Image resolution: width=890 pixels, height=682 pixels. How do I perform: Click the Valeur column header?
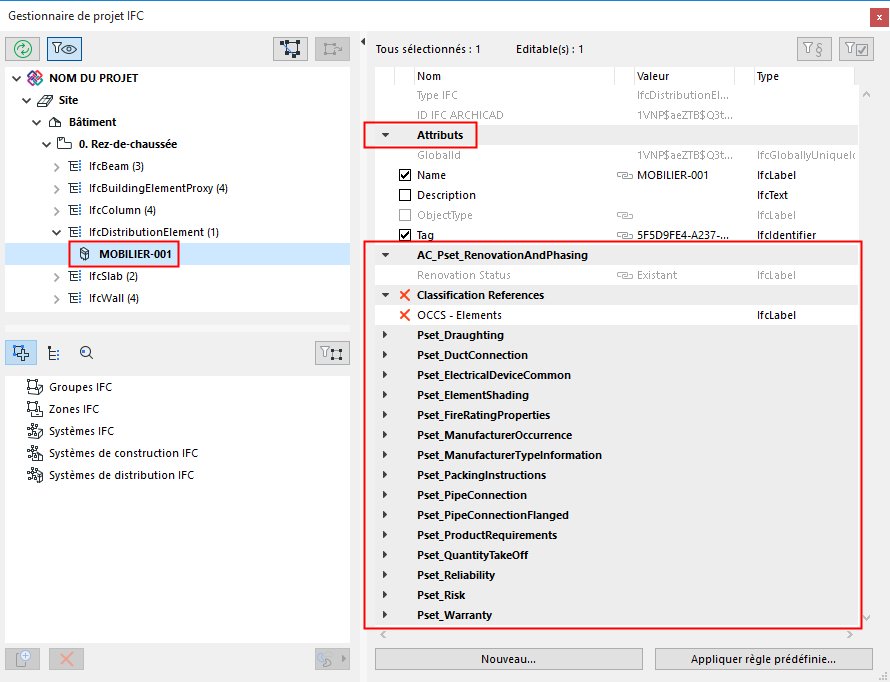tap(684, 76)
